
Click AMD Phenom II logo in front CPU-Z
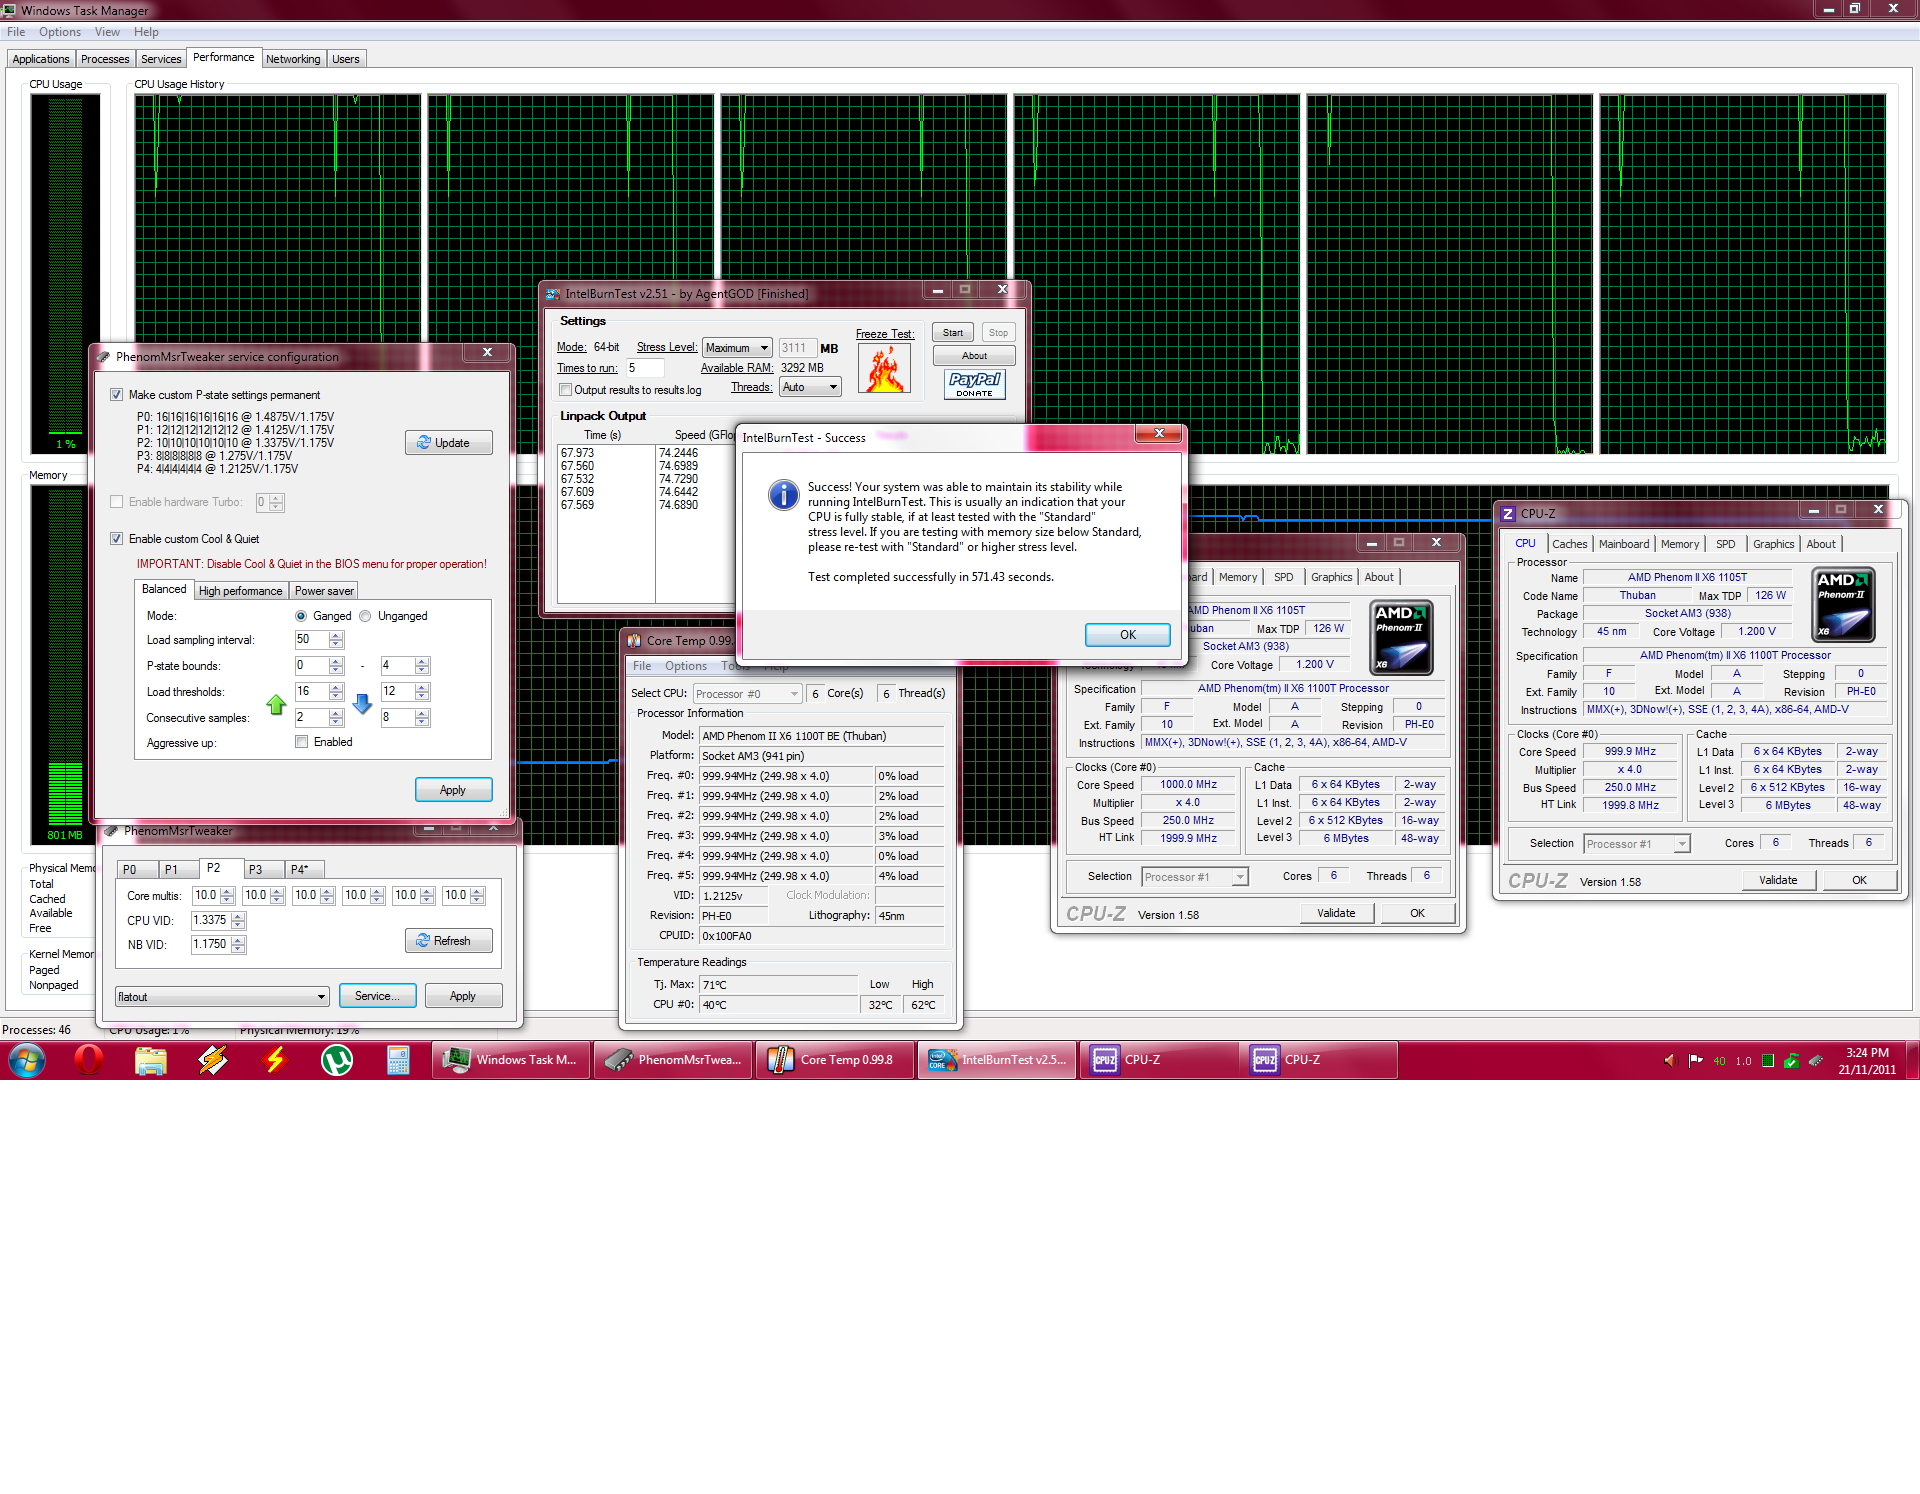click(1843, 604)
